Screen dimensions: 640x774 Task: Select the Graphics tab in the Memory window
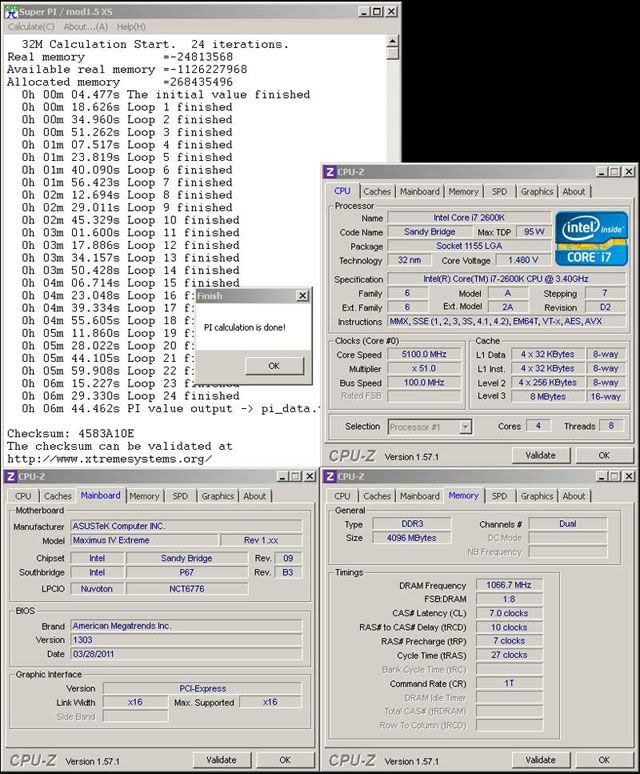pos(537,496)
